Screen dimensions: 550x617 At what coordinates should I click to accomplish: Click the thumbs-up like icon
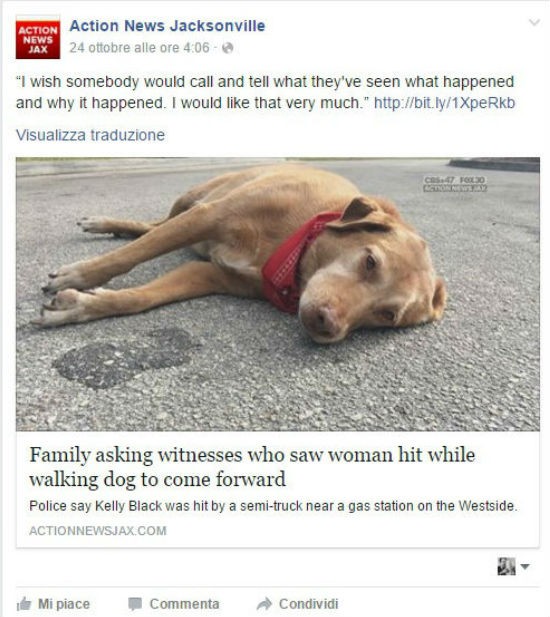(x=24, y=603)
